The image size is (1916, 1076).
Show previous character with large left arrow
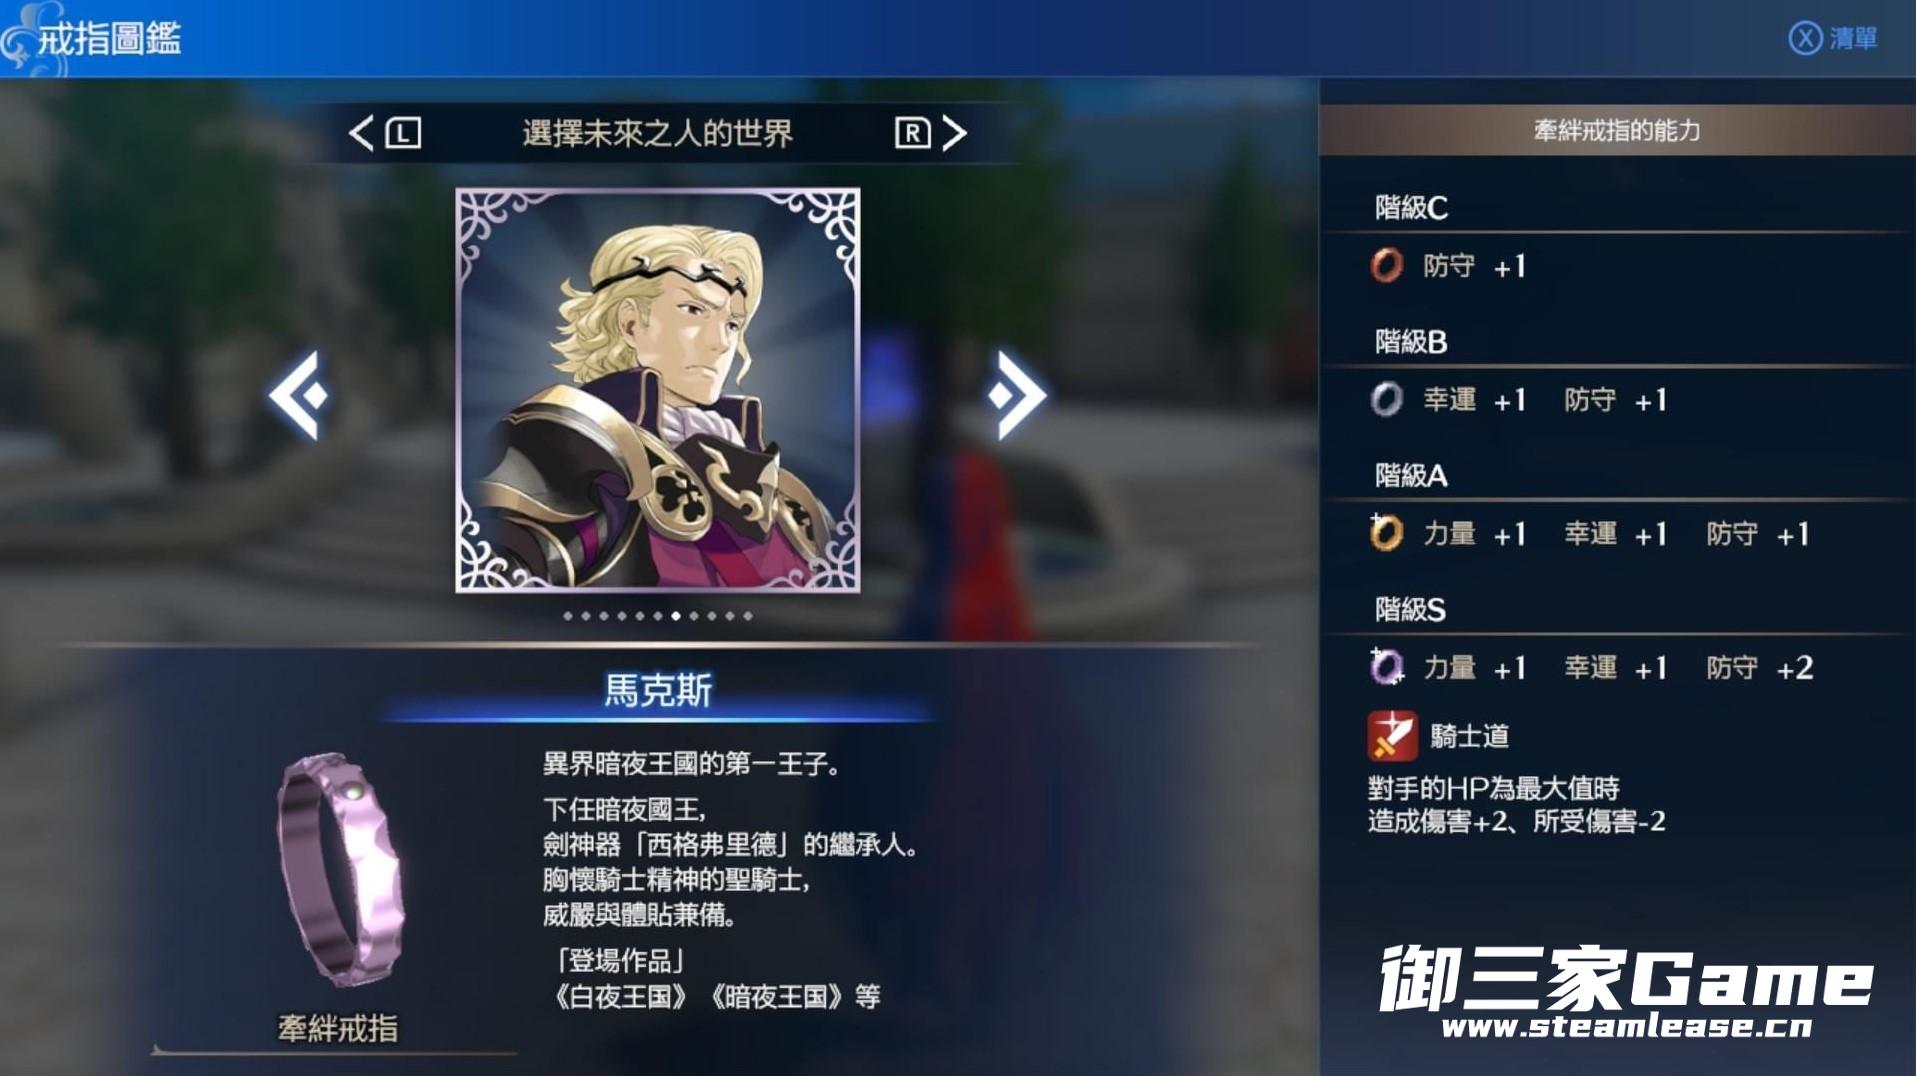click(298, 395)
